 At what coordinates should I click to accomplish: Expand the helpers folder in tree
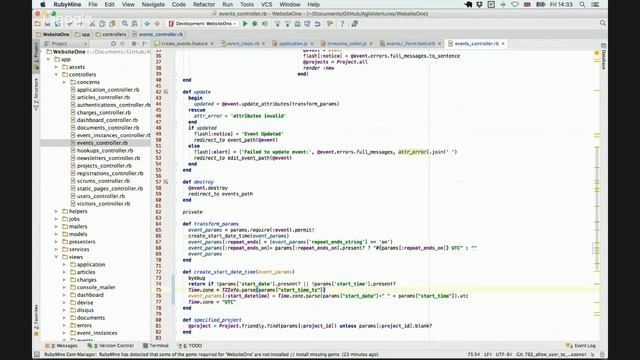click(56, 211)
